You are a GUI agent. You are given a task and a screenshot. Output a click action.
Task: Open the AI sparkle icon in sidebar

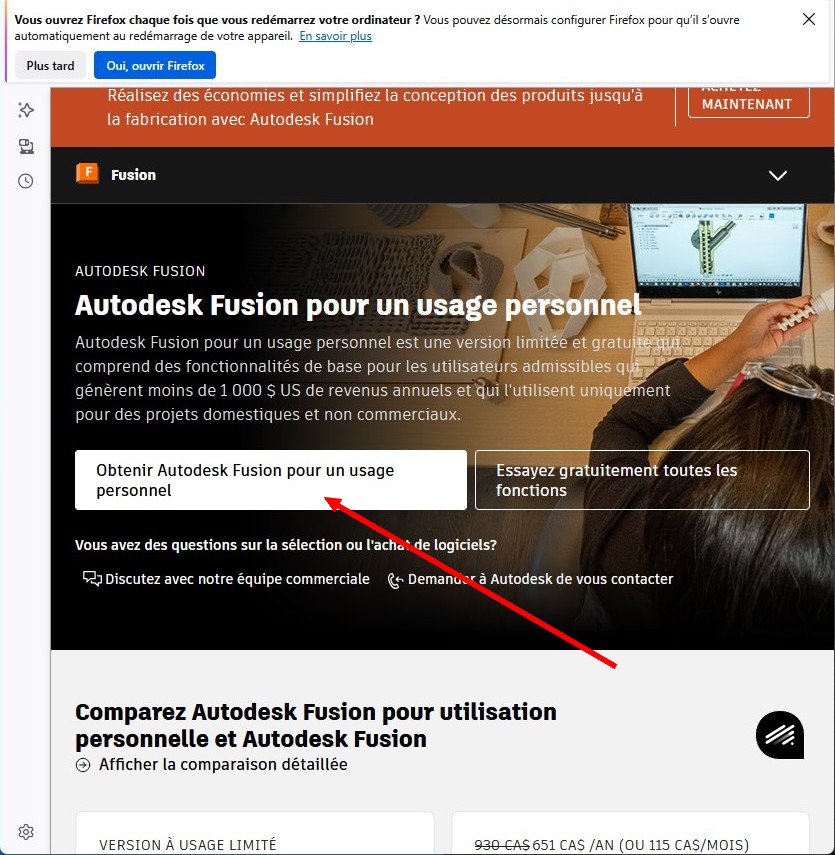pyautogui.click(x=26, y=110)
